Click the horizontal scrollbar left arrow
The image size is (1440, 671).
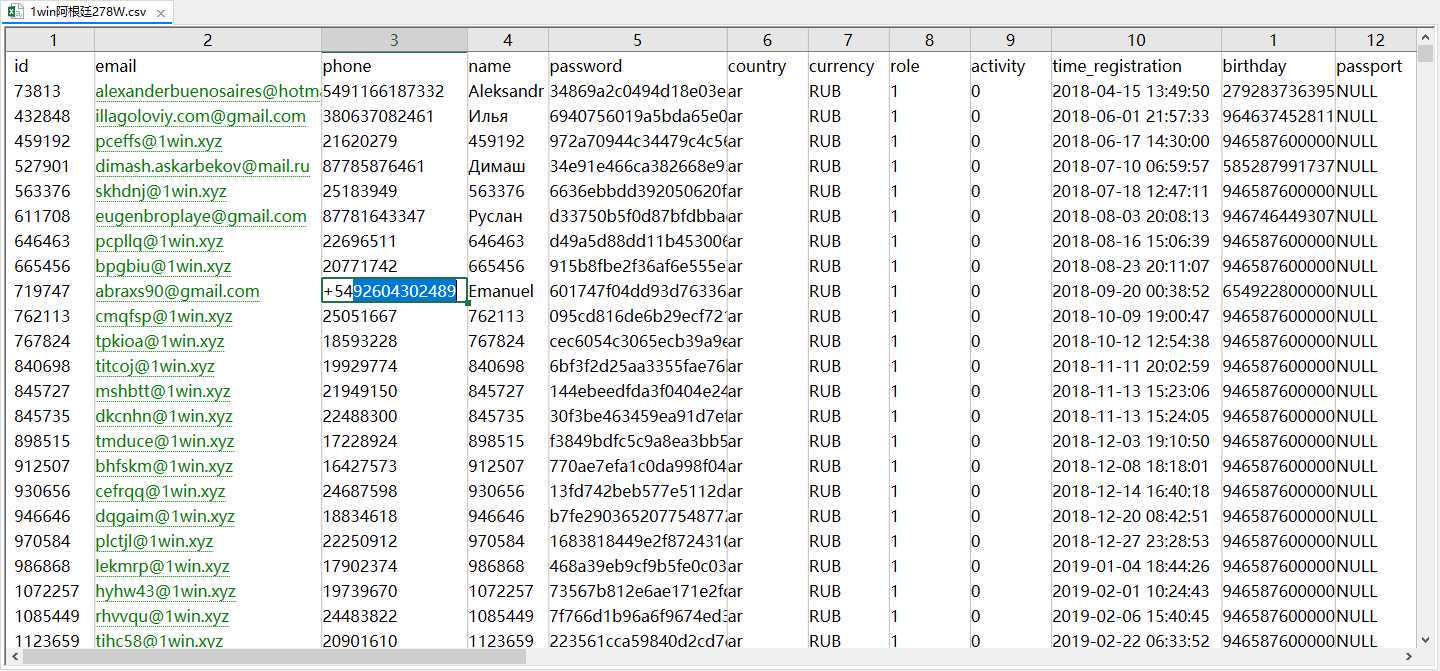(14, 657)
